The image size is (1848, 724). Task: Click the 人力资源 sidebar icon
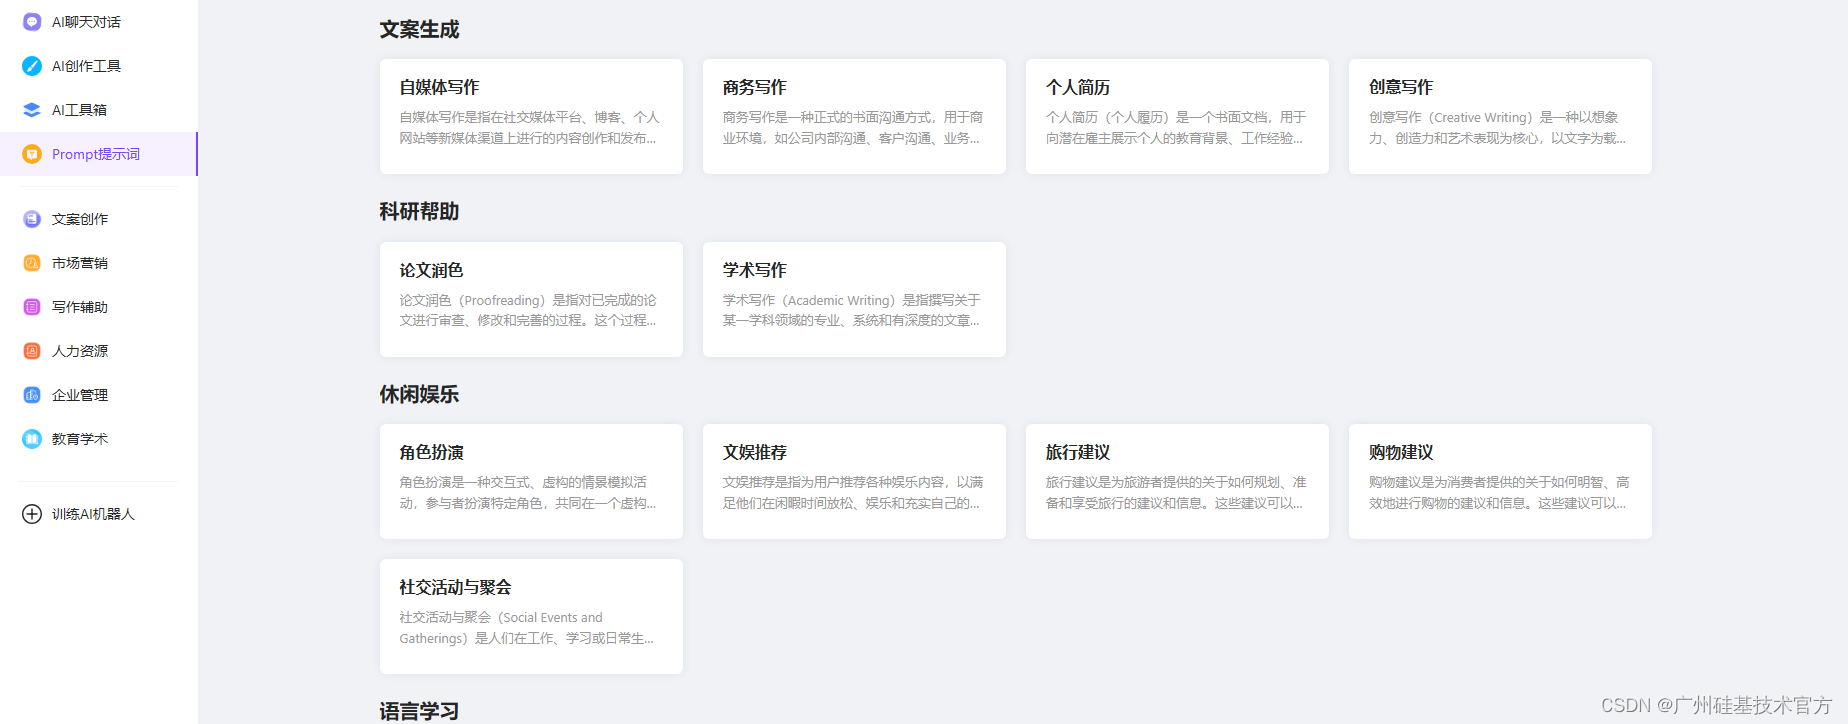tap(32, 351)
